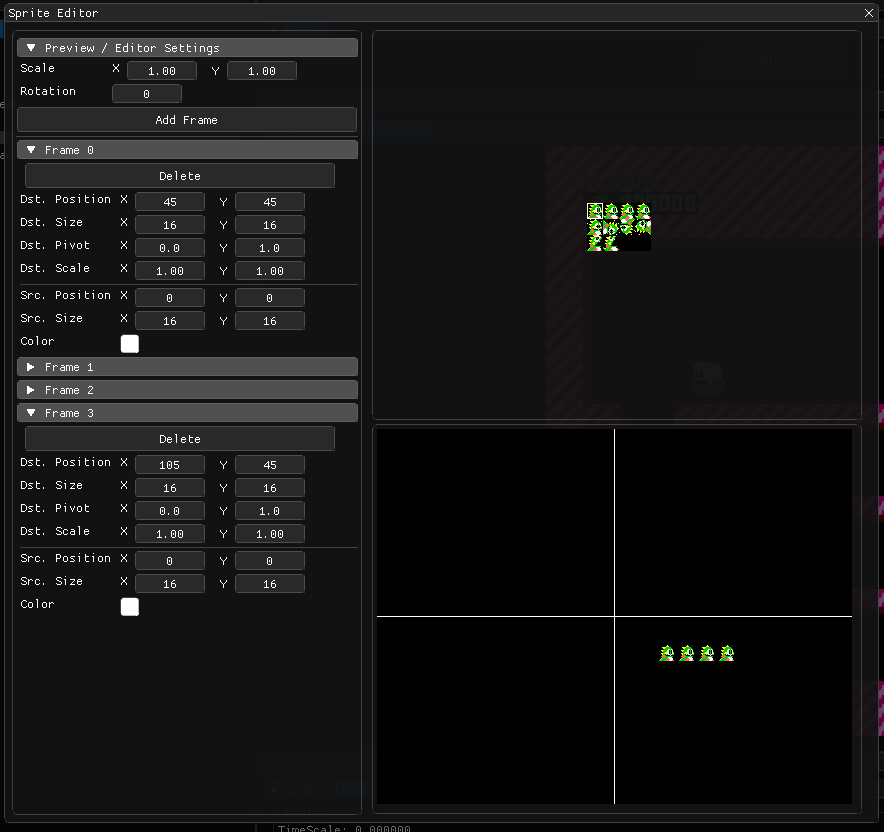Edit Frame 3 Src. Size Y field

click(269, 584)
